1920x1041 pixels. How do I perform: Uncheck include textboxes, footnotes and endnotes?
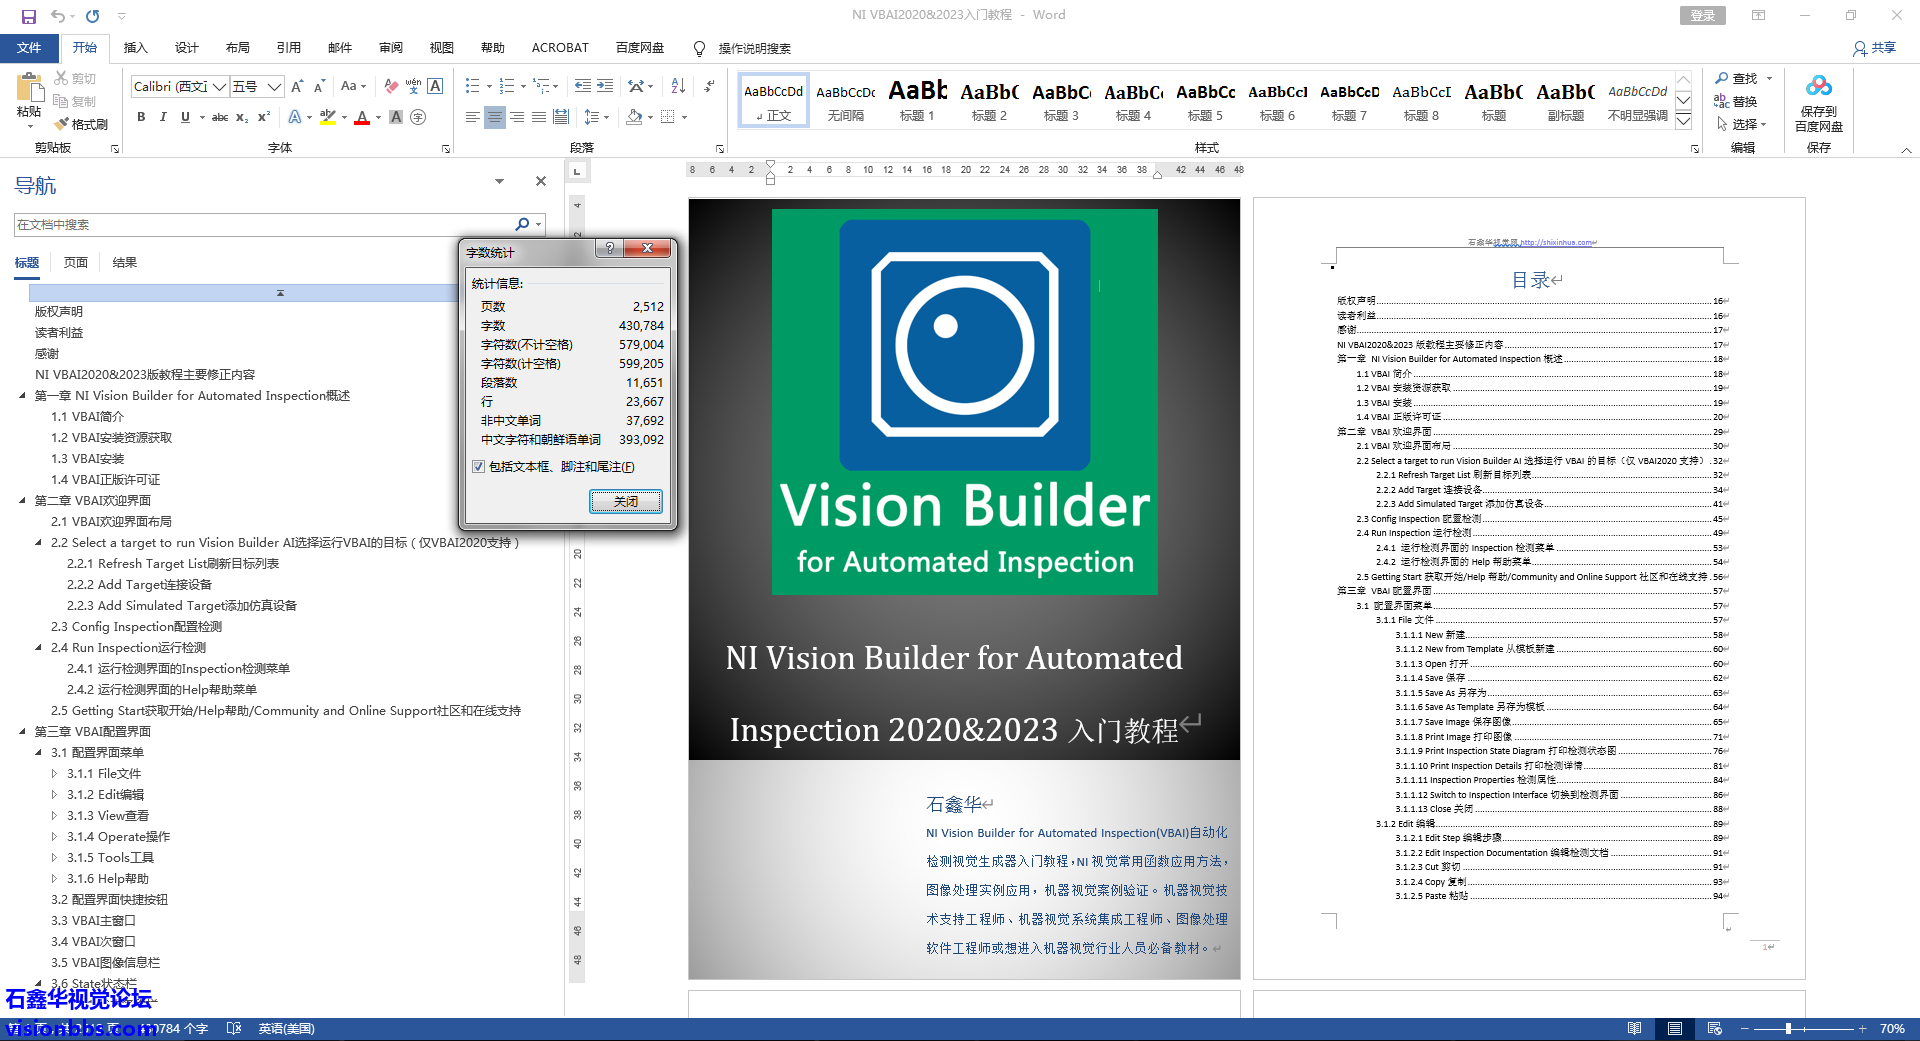[479, 467]
